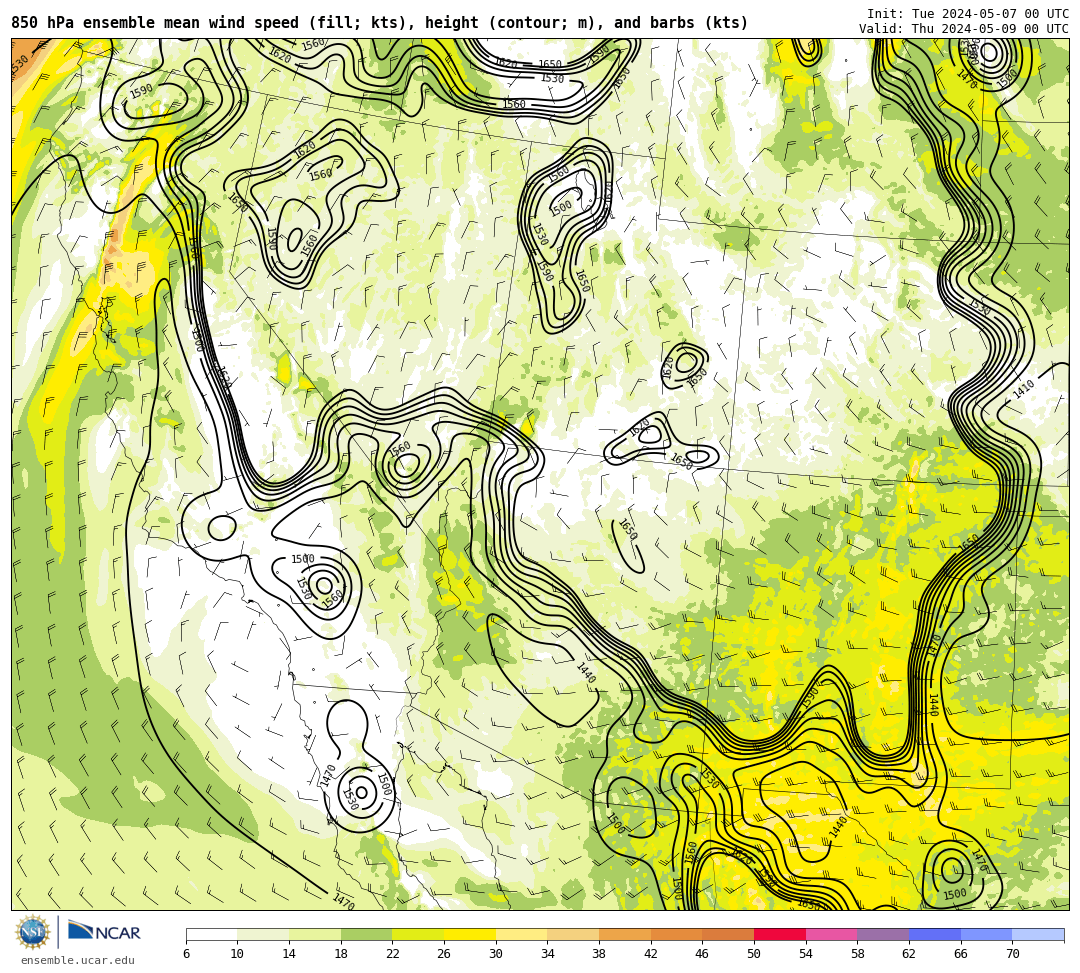
Task: Pick the pale 10–14 kts colorbar segment
Action: 263,935
